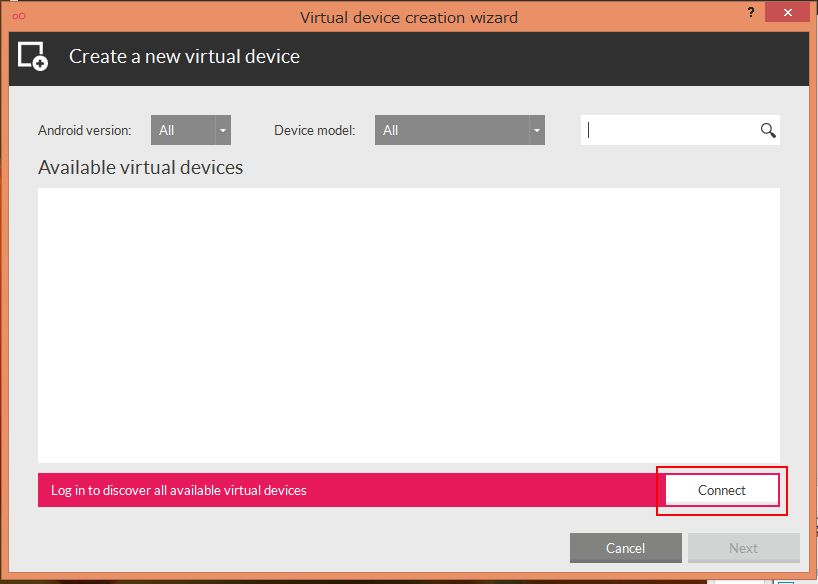Click the 'Android version:' label
818x584 pixels.
click(85, 130)
